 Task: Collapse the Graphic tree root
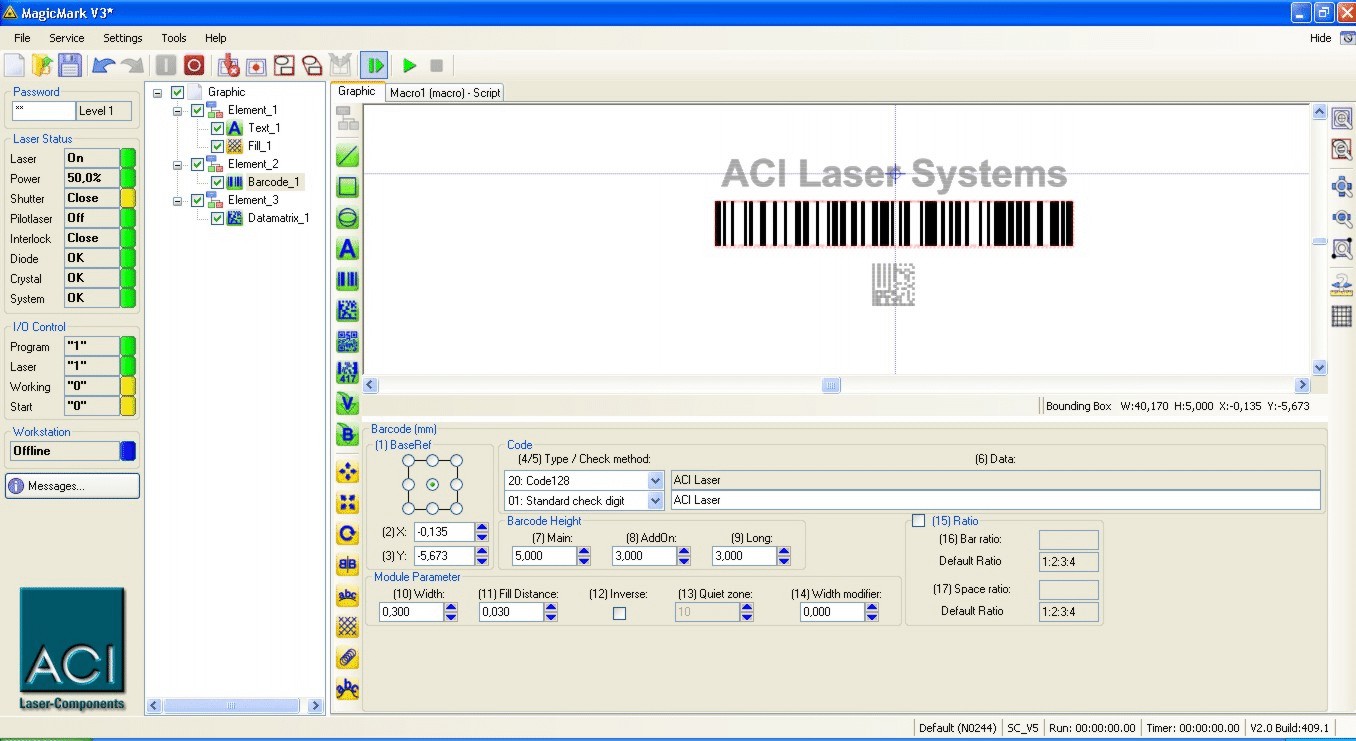pyautogui.click(x=158, y=92)
